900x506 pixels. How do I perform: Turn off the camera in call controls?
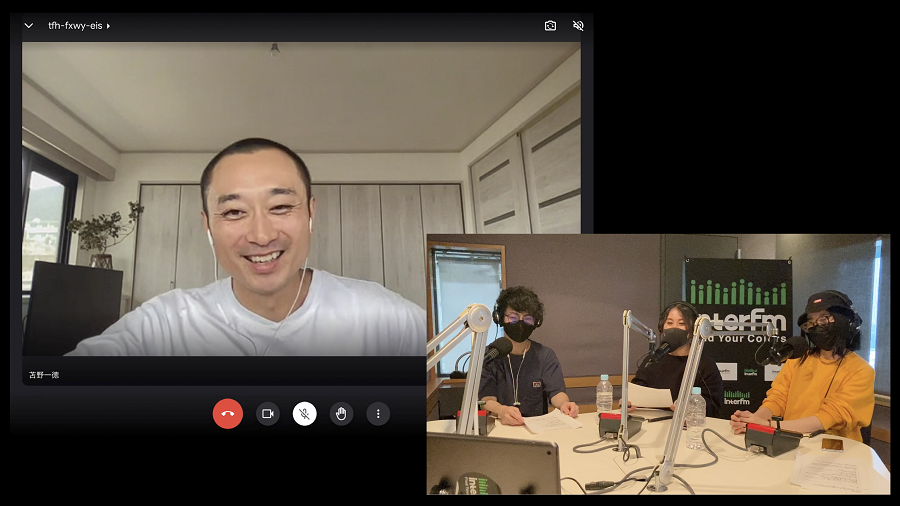point(267,413)
